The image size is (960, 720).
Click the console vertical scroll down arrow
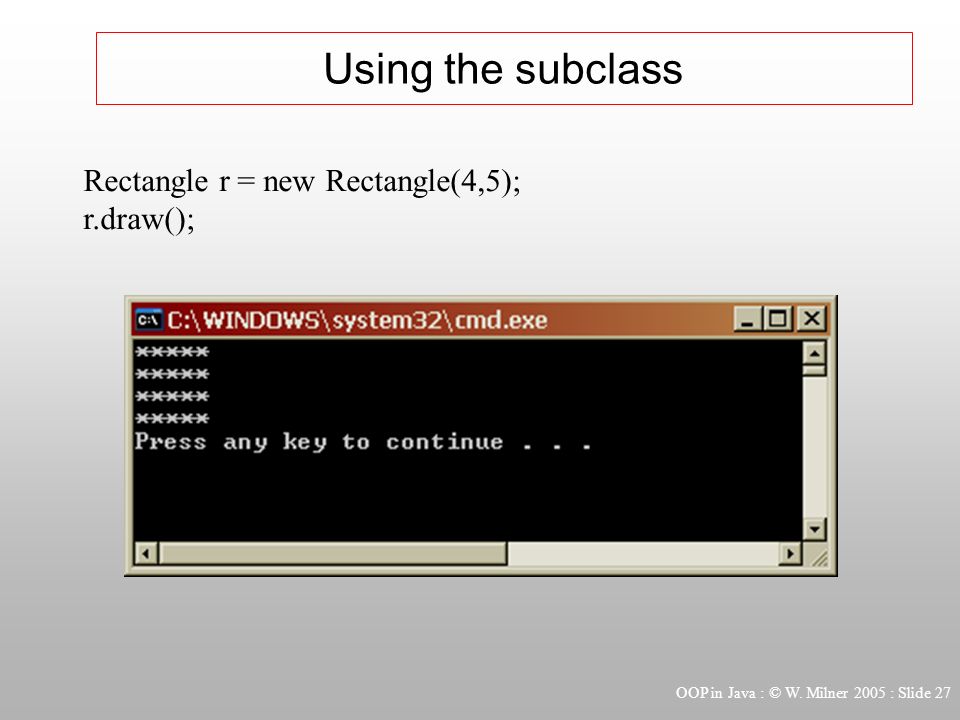814,529
